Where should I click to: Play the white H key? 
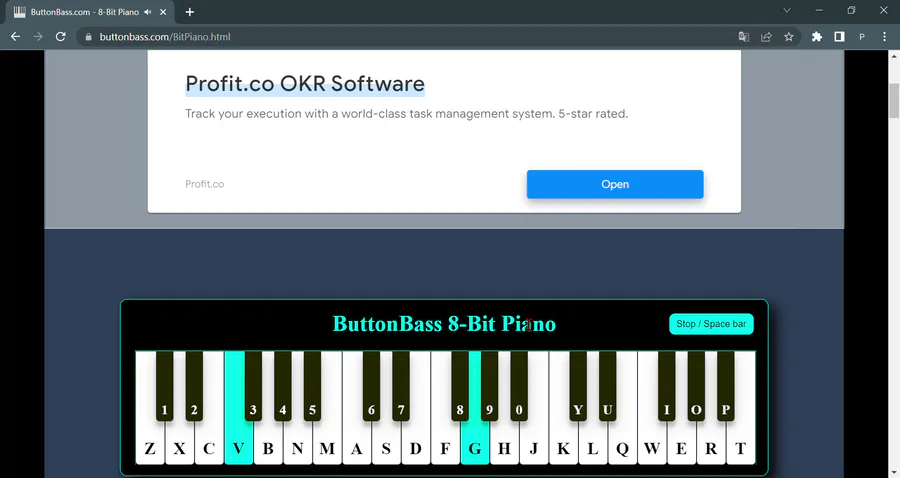(505, 449)
